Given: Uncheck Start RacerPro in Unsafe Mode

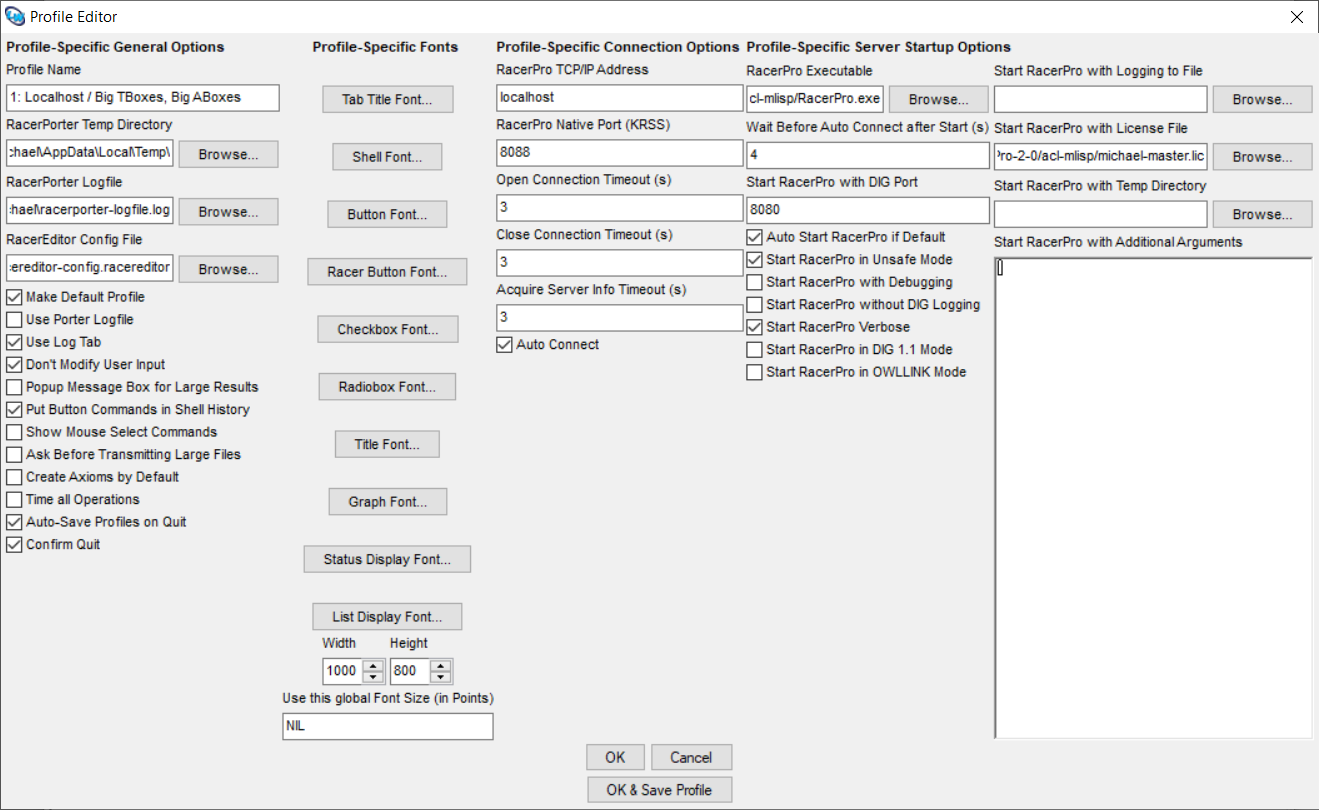Looking at the screenshot, I should [754, 260].
